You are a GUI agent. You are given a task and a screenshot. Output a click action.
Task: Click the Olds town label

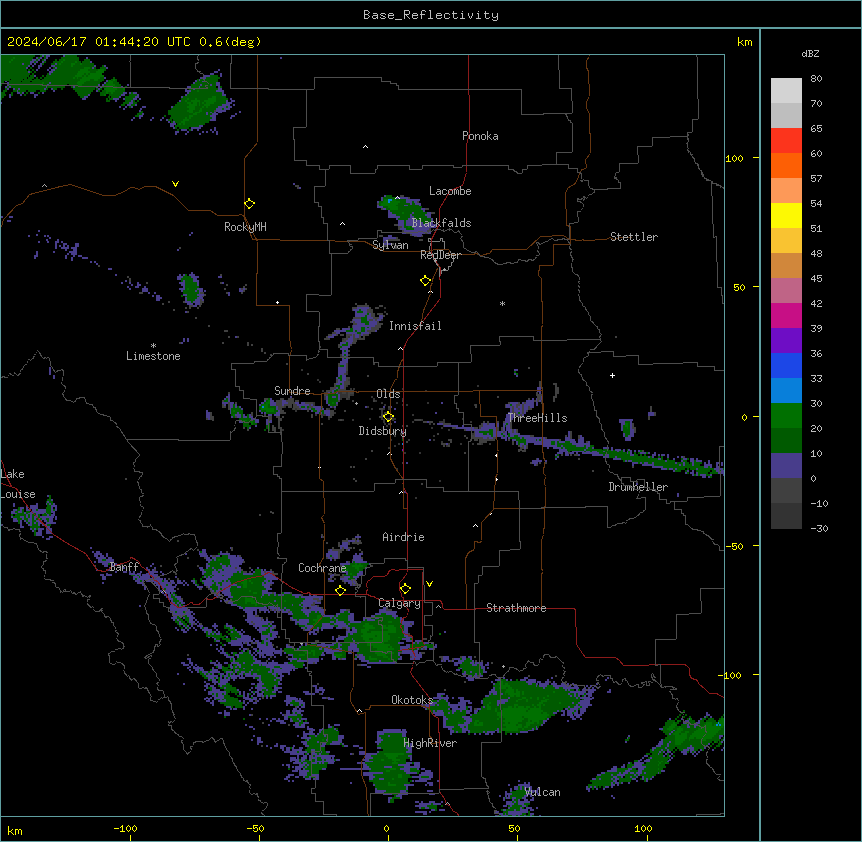[x=388, y=394]
